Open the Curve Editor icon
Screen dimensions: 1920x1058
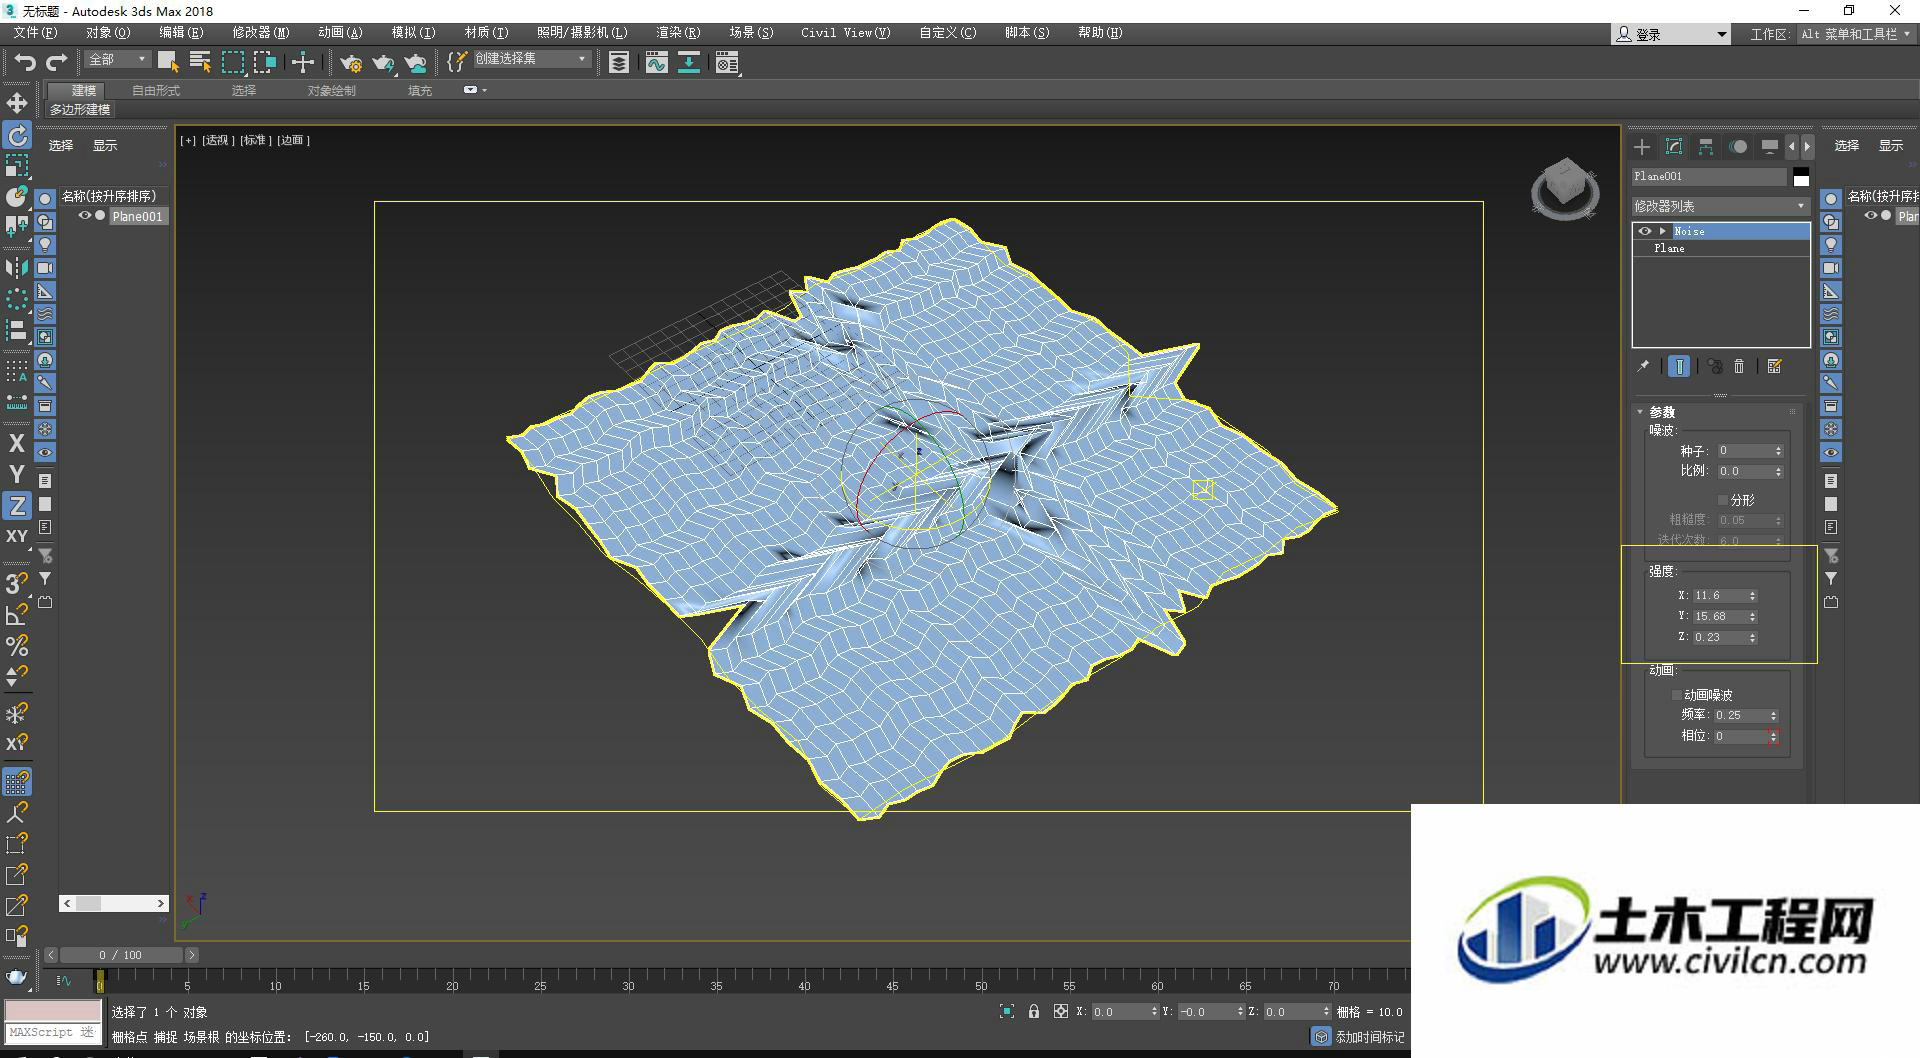coord(656,63)
